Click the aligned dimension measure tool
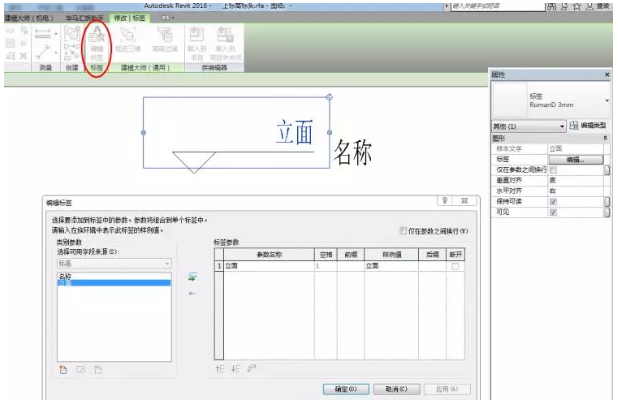 coord(43,34)
